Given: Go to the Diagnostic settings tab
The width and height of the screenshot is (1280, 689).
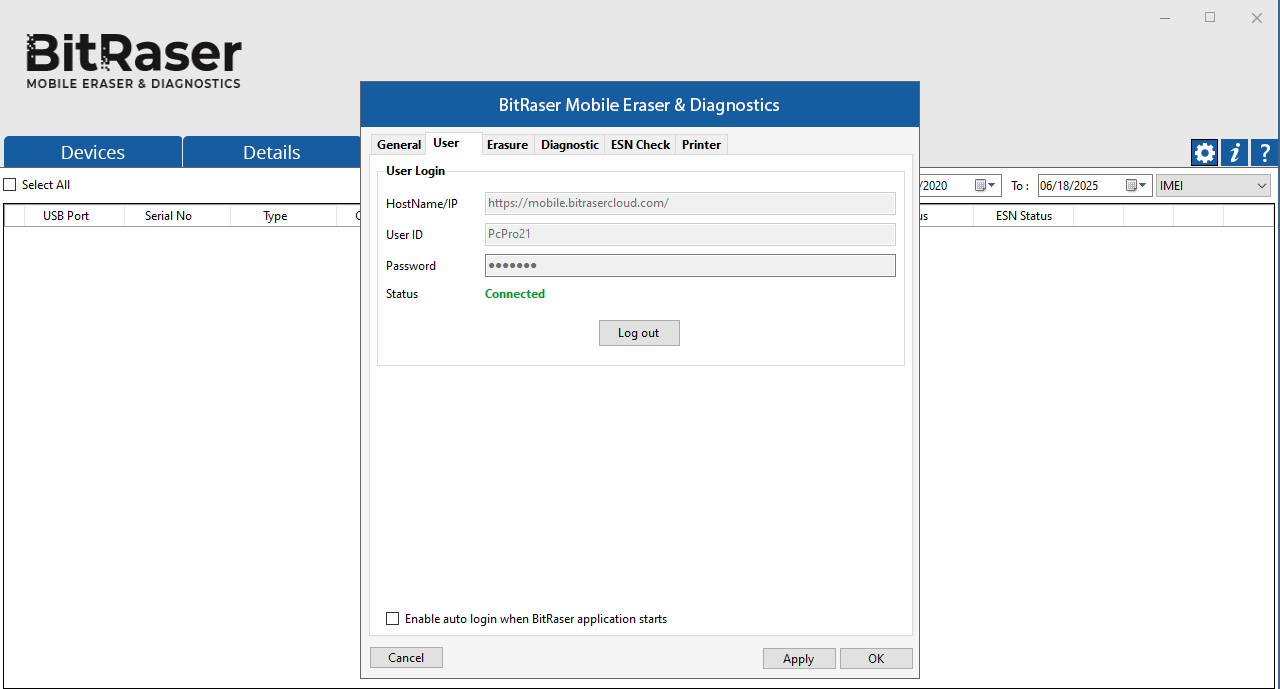Looking at the screenshot, I should click(x=570, y=145).
